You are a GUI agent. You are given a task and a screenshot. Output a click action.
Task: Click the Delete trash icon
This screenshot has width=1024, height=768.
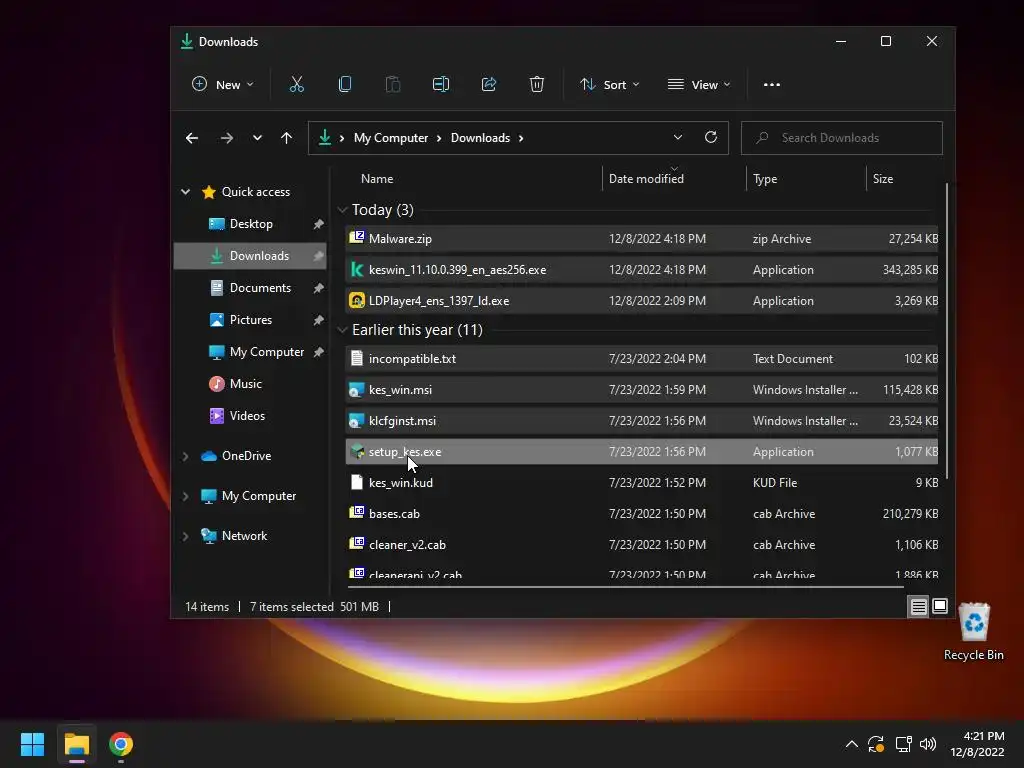537,84
